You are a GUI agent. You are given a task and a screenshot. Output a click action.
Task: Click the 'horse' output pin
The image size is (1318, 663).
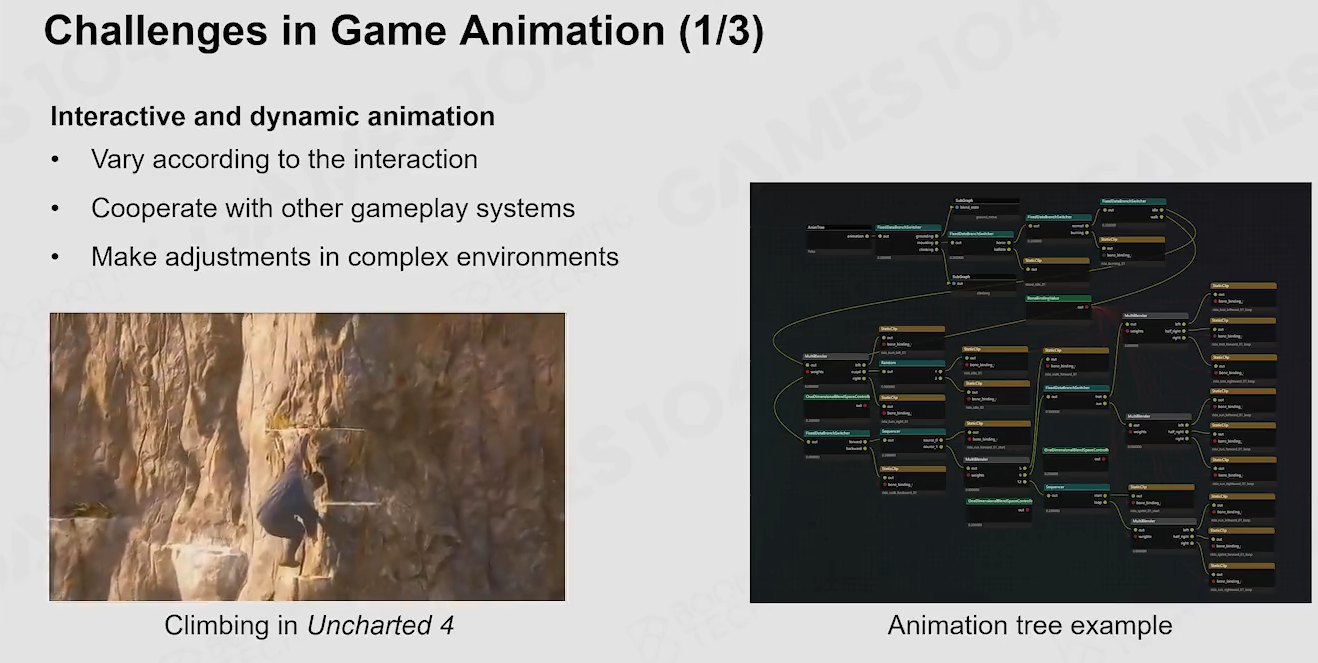coord(1009,243)
